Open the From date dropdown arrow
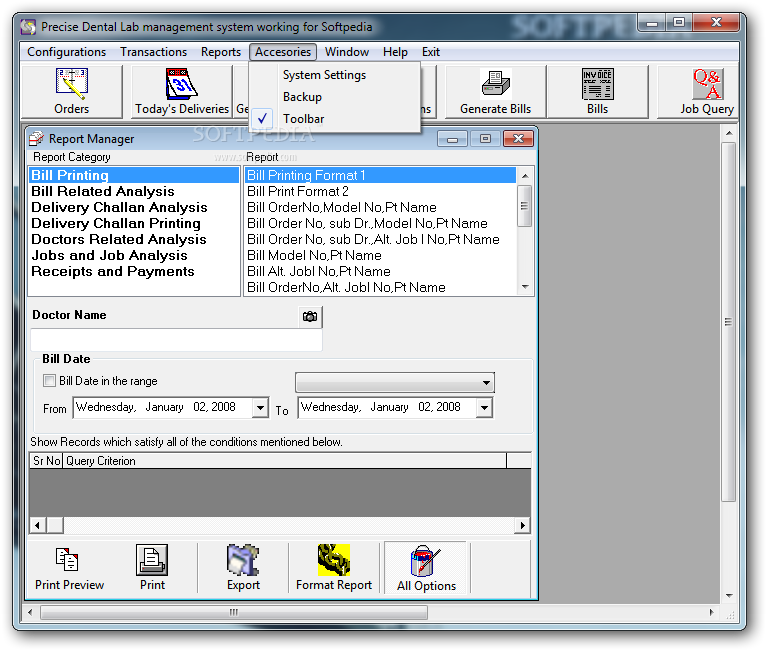The image size is (767, 651). click(260, 407)
